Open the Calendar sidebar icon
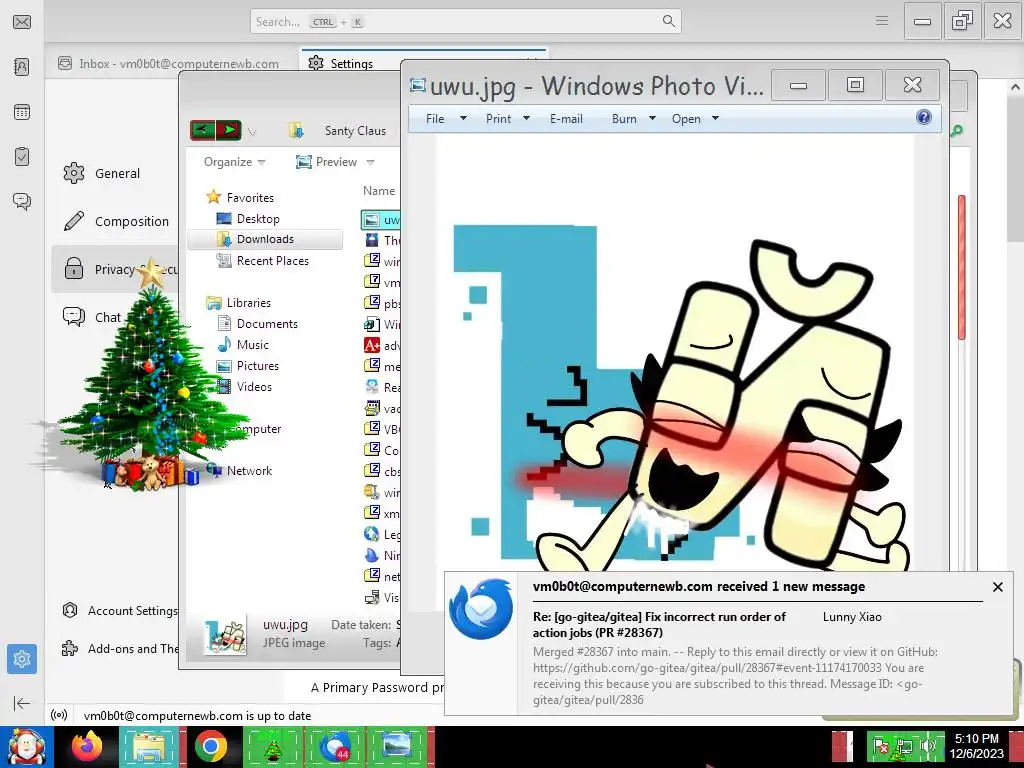This screenshot has width=1024, height=768. tap(22, 112)
